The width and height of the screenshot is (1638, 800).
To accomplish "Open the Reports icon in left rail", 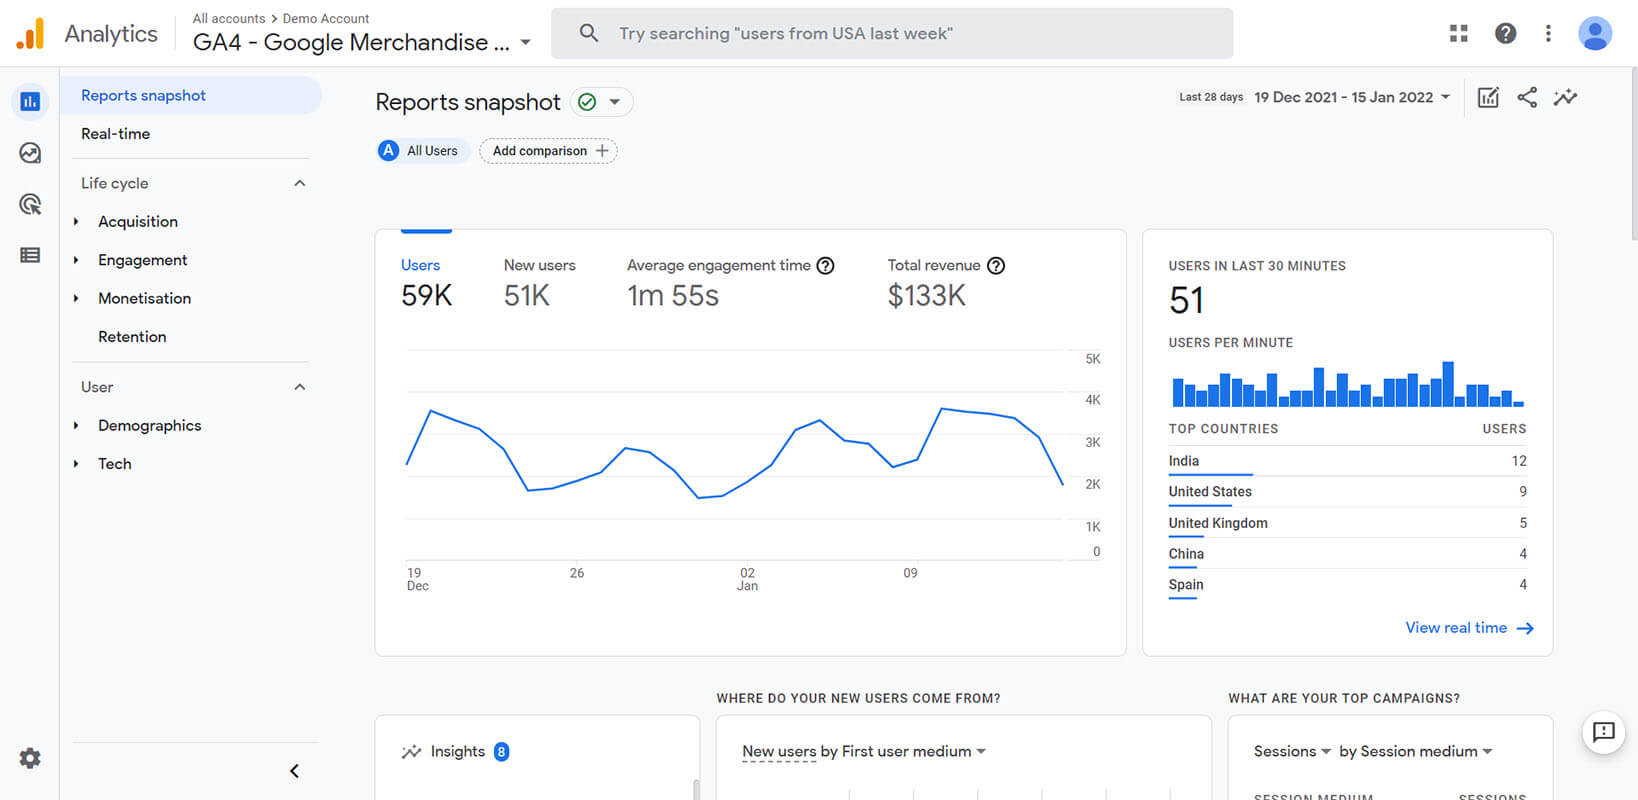I will coord(30,101).
